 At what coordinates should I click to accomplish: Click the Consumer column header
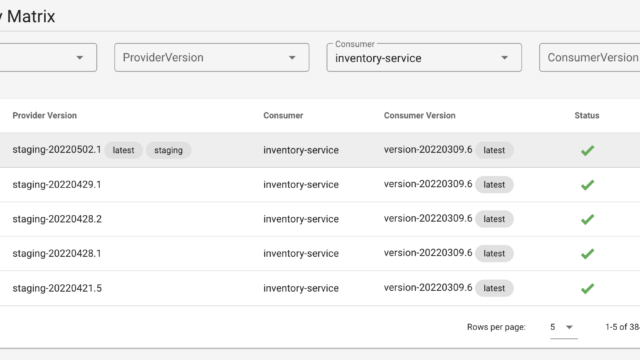pyautogui.click(x=283, y=116)
